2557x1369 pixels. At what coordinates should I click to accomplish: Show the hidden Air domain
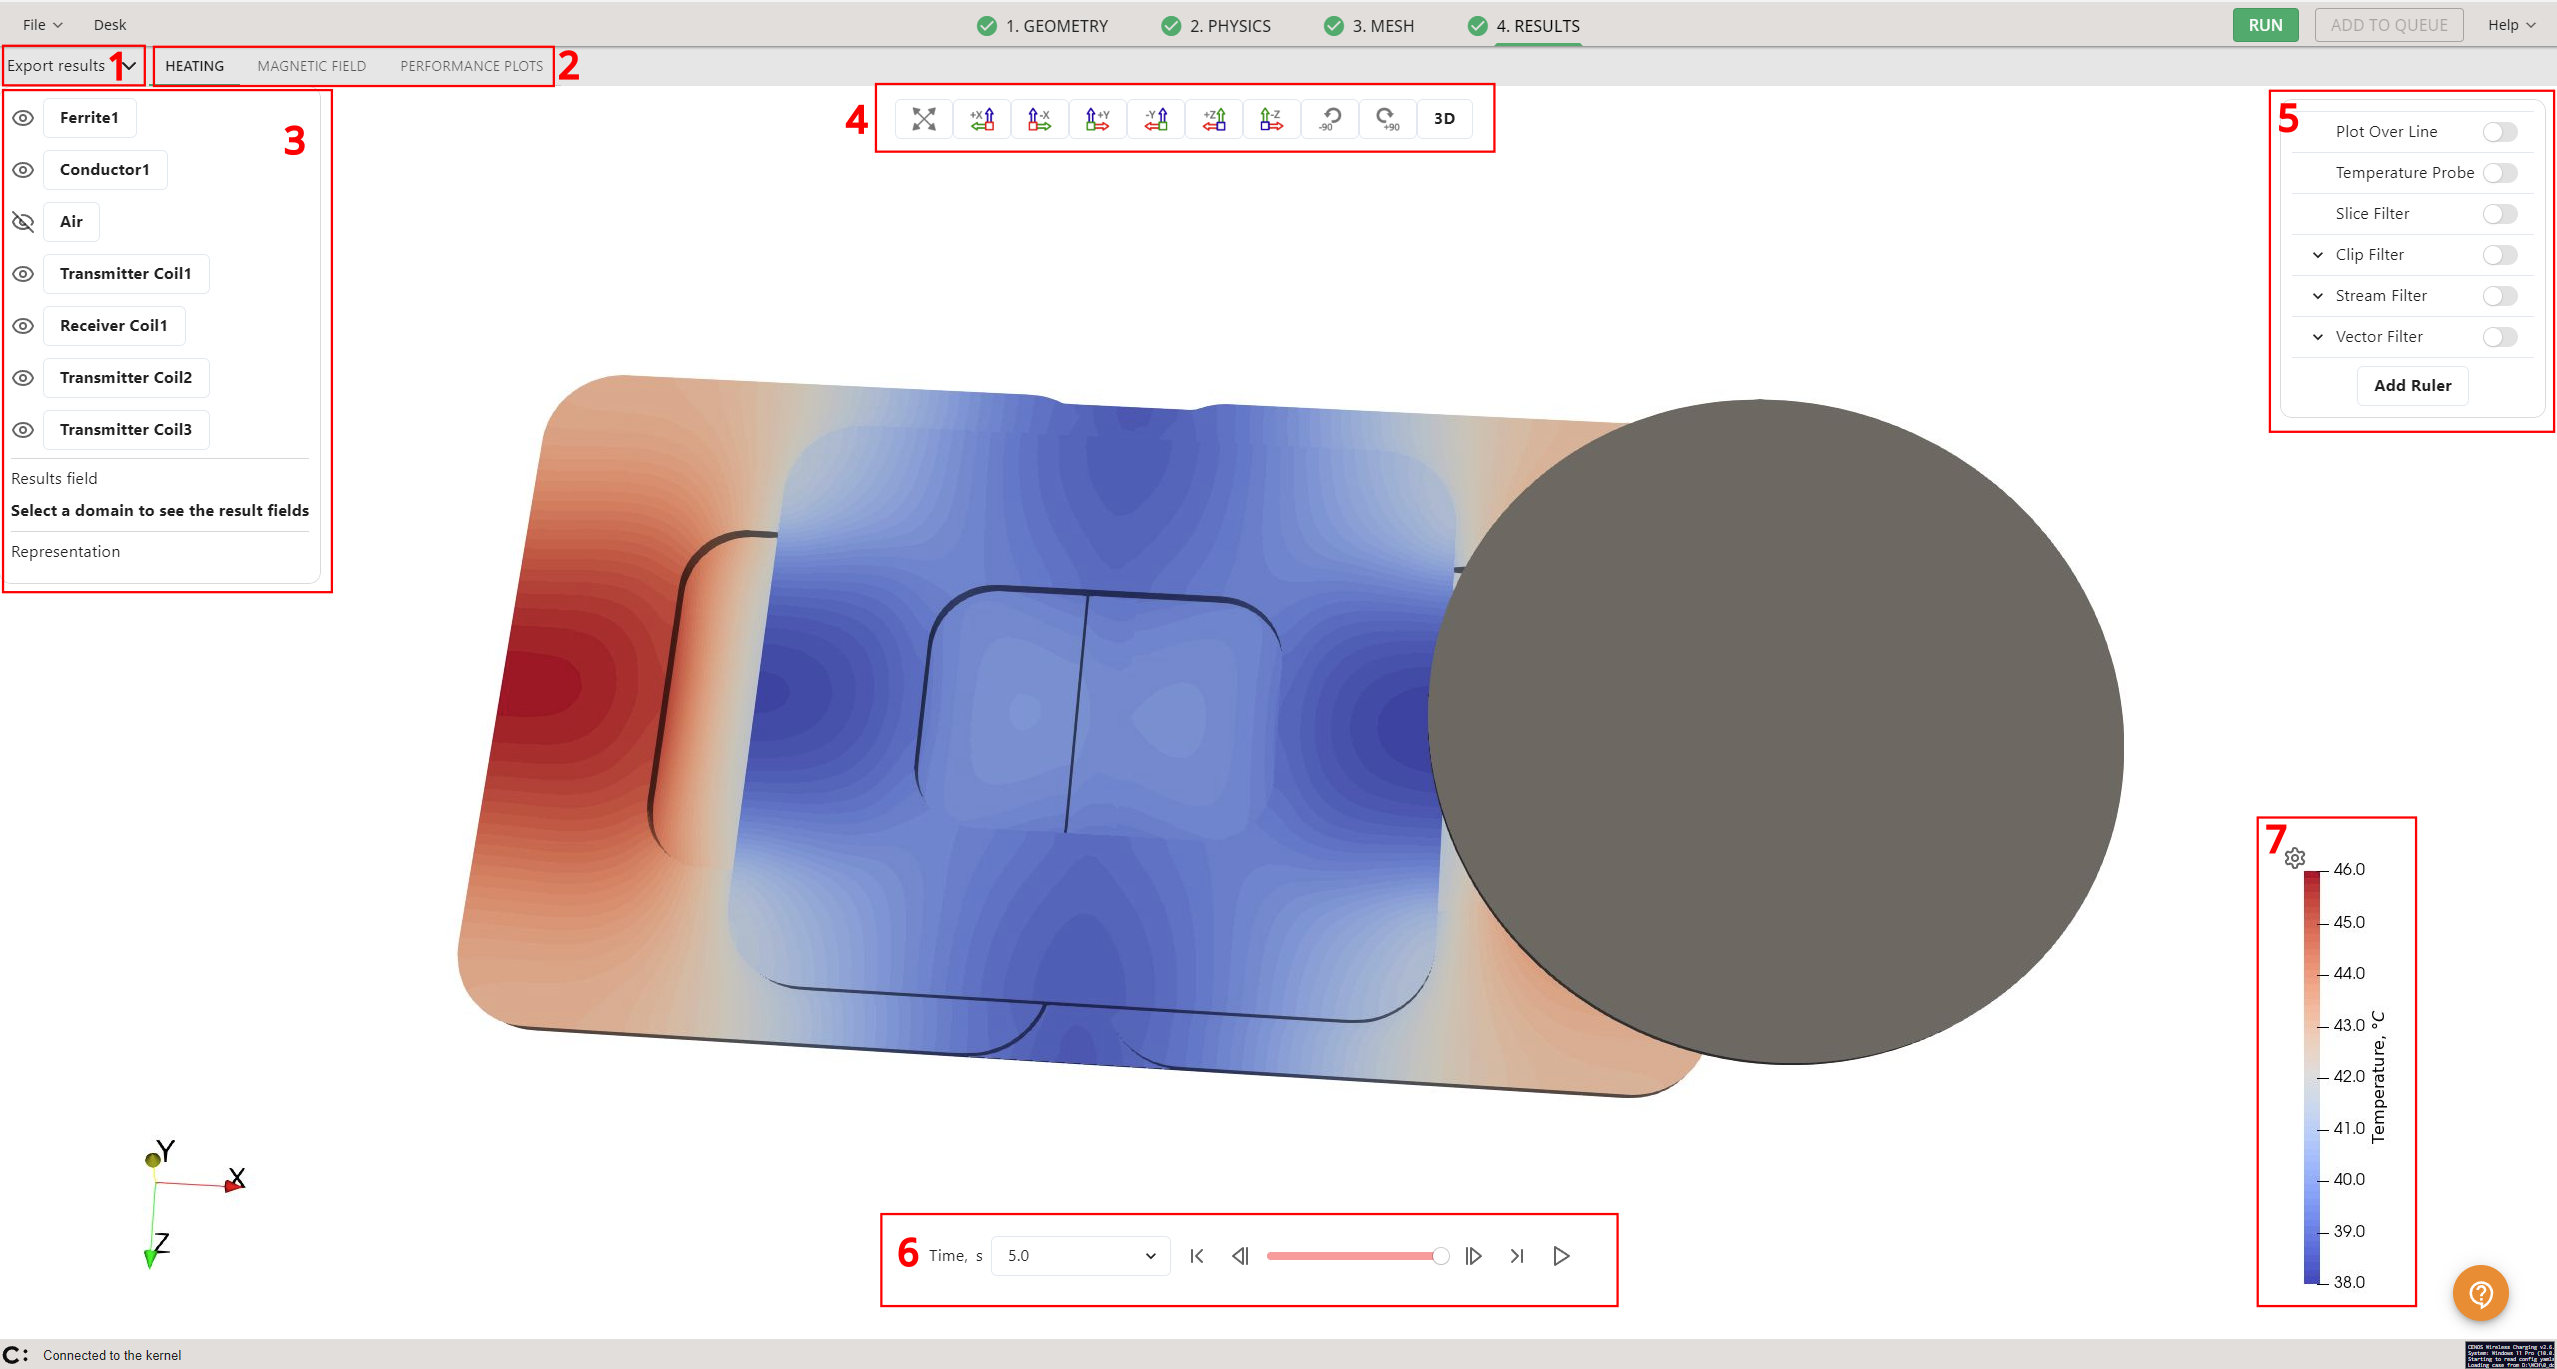23,222
